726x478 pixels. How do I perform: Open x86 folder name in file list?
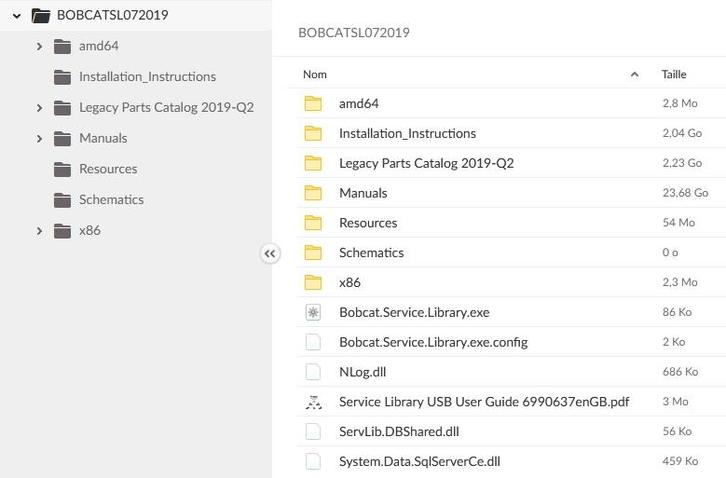click(x=350, y=282)
